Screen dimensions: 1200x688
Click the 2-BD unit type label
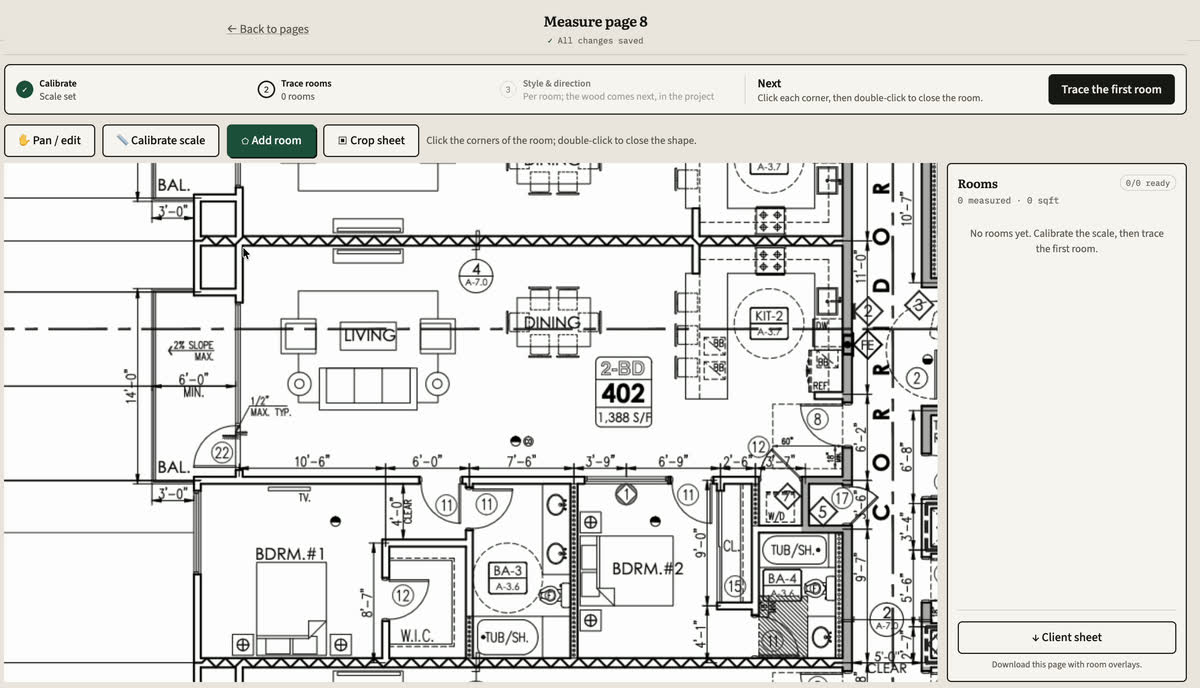pos(624,368)
